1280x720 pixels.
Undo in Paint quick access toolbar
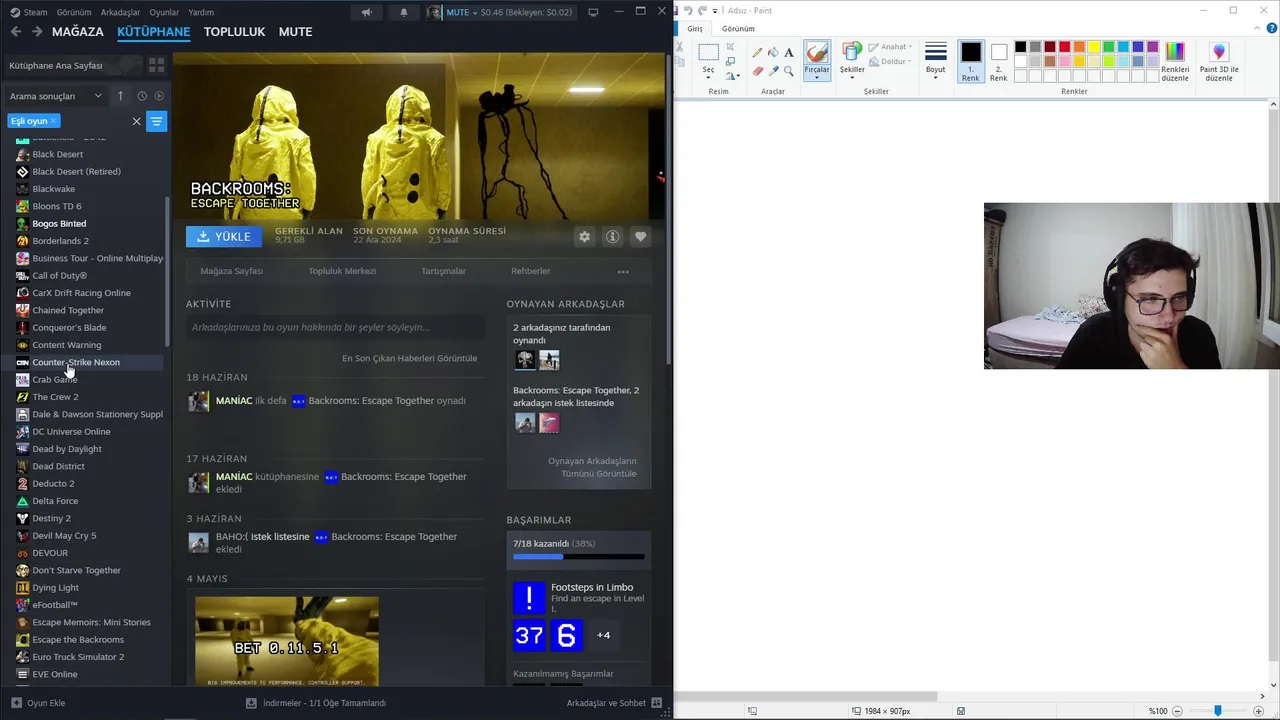[x=688, y=10]
